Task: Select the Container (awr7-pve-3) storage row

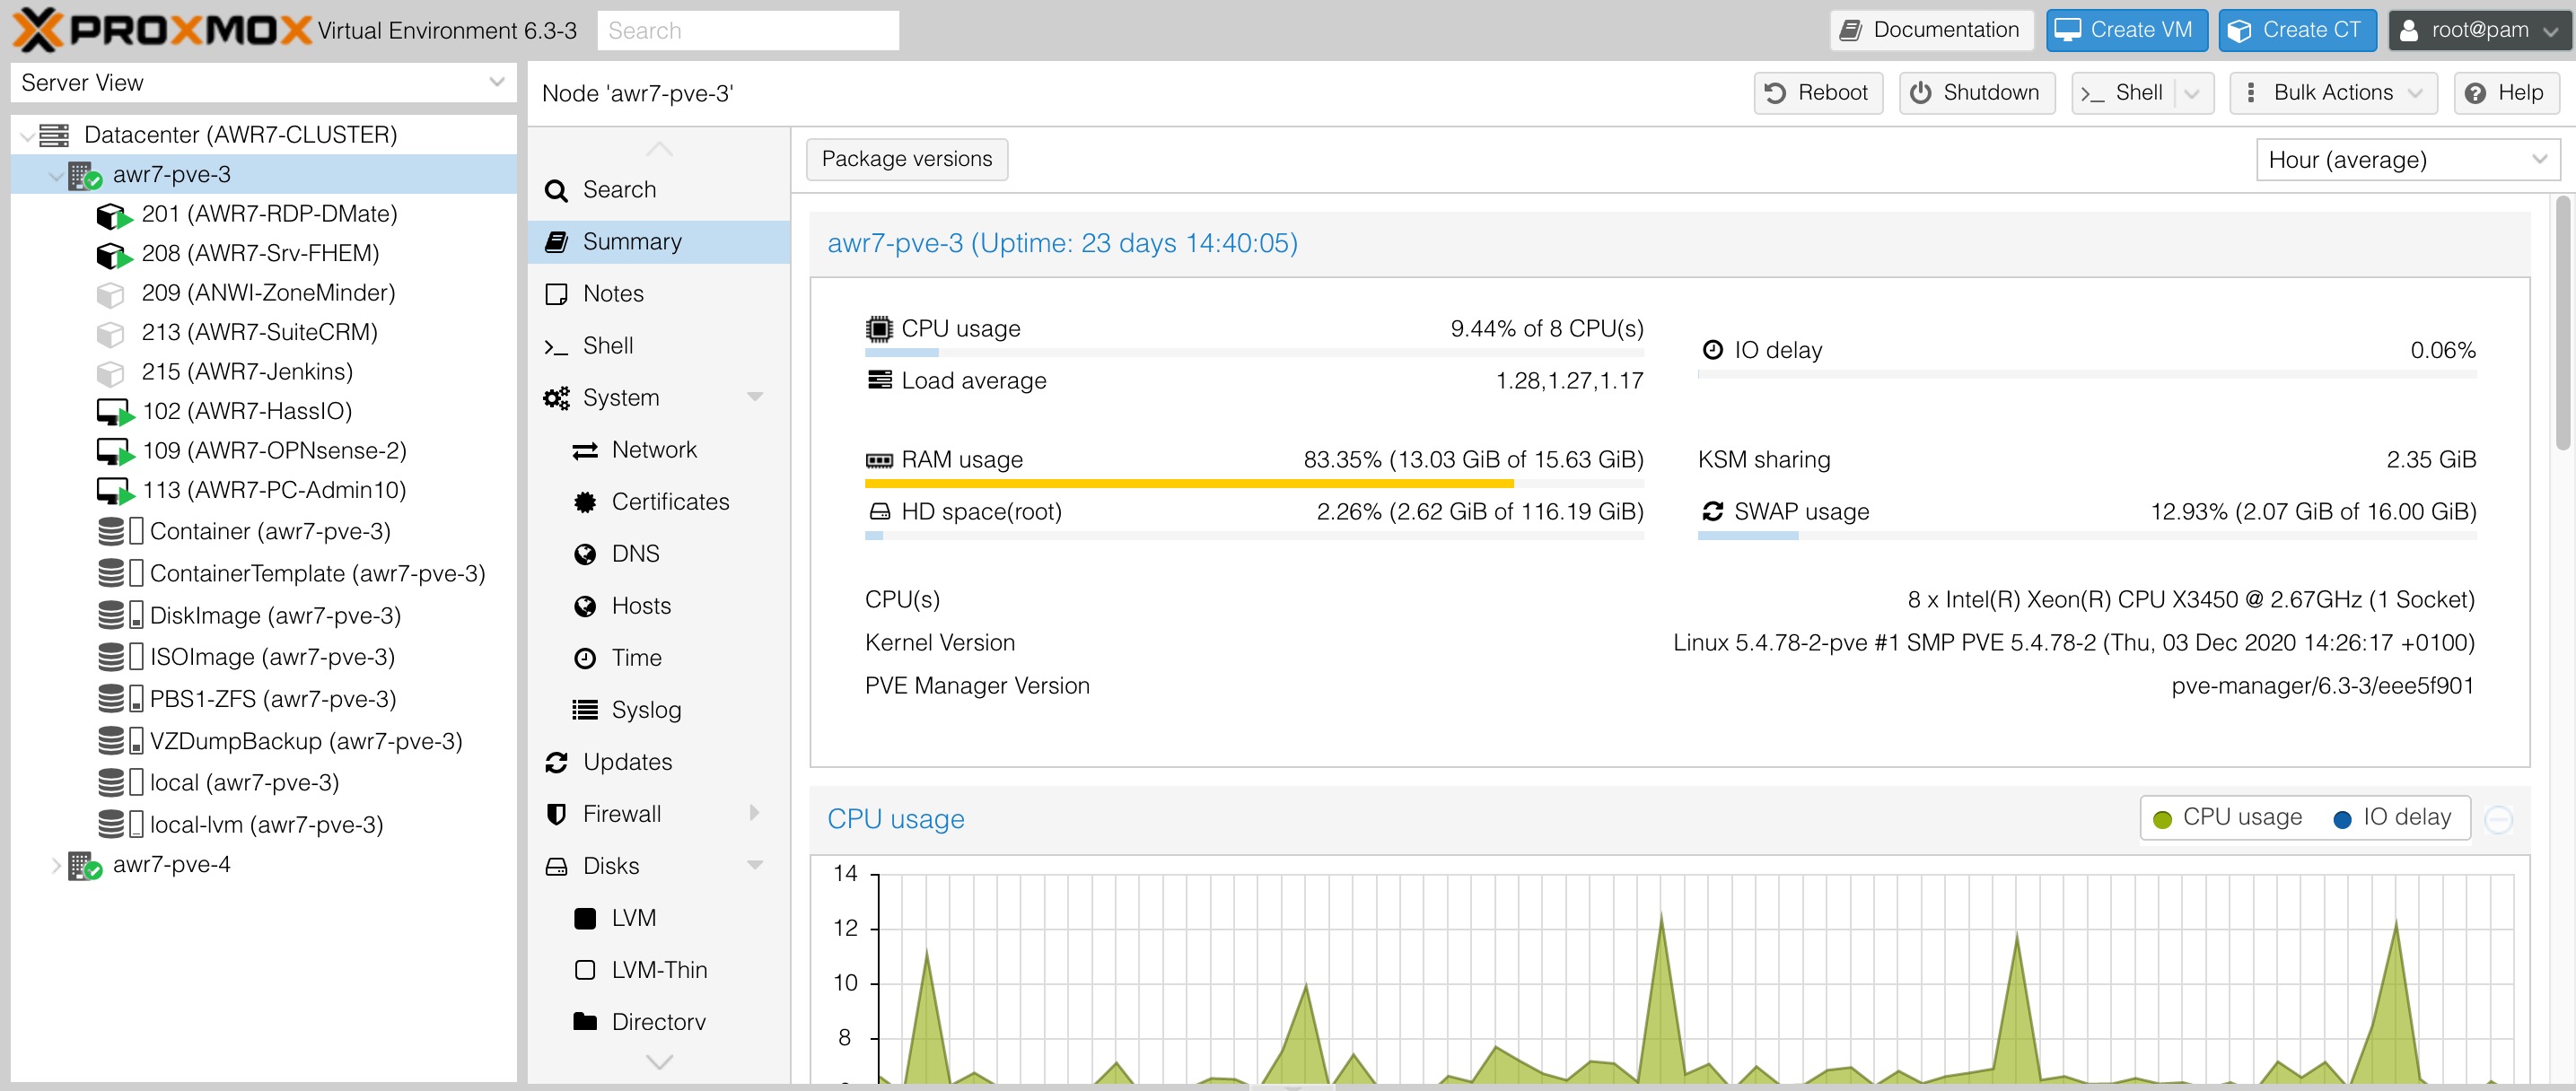Action: click(263, 532)
